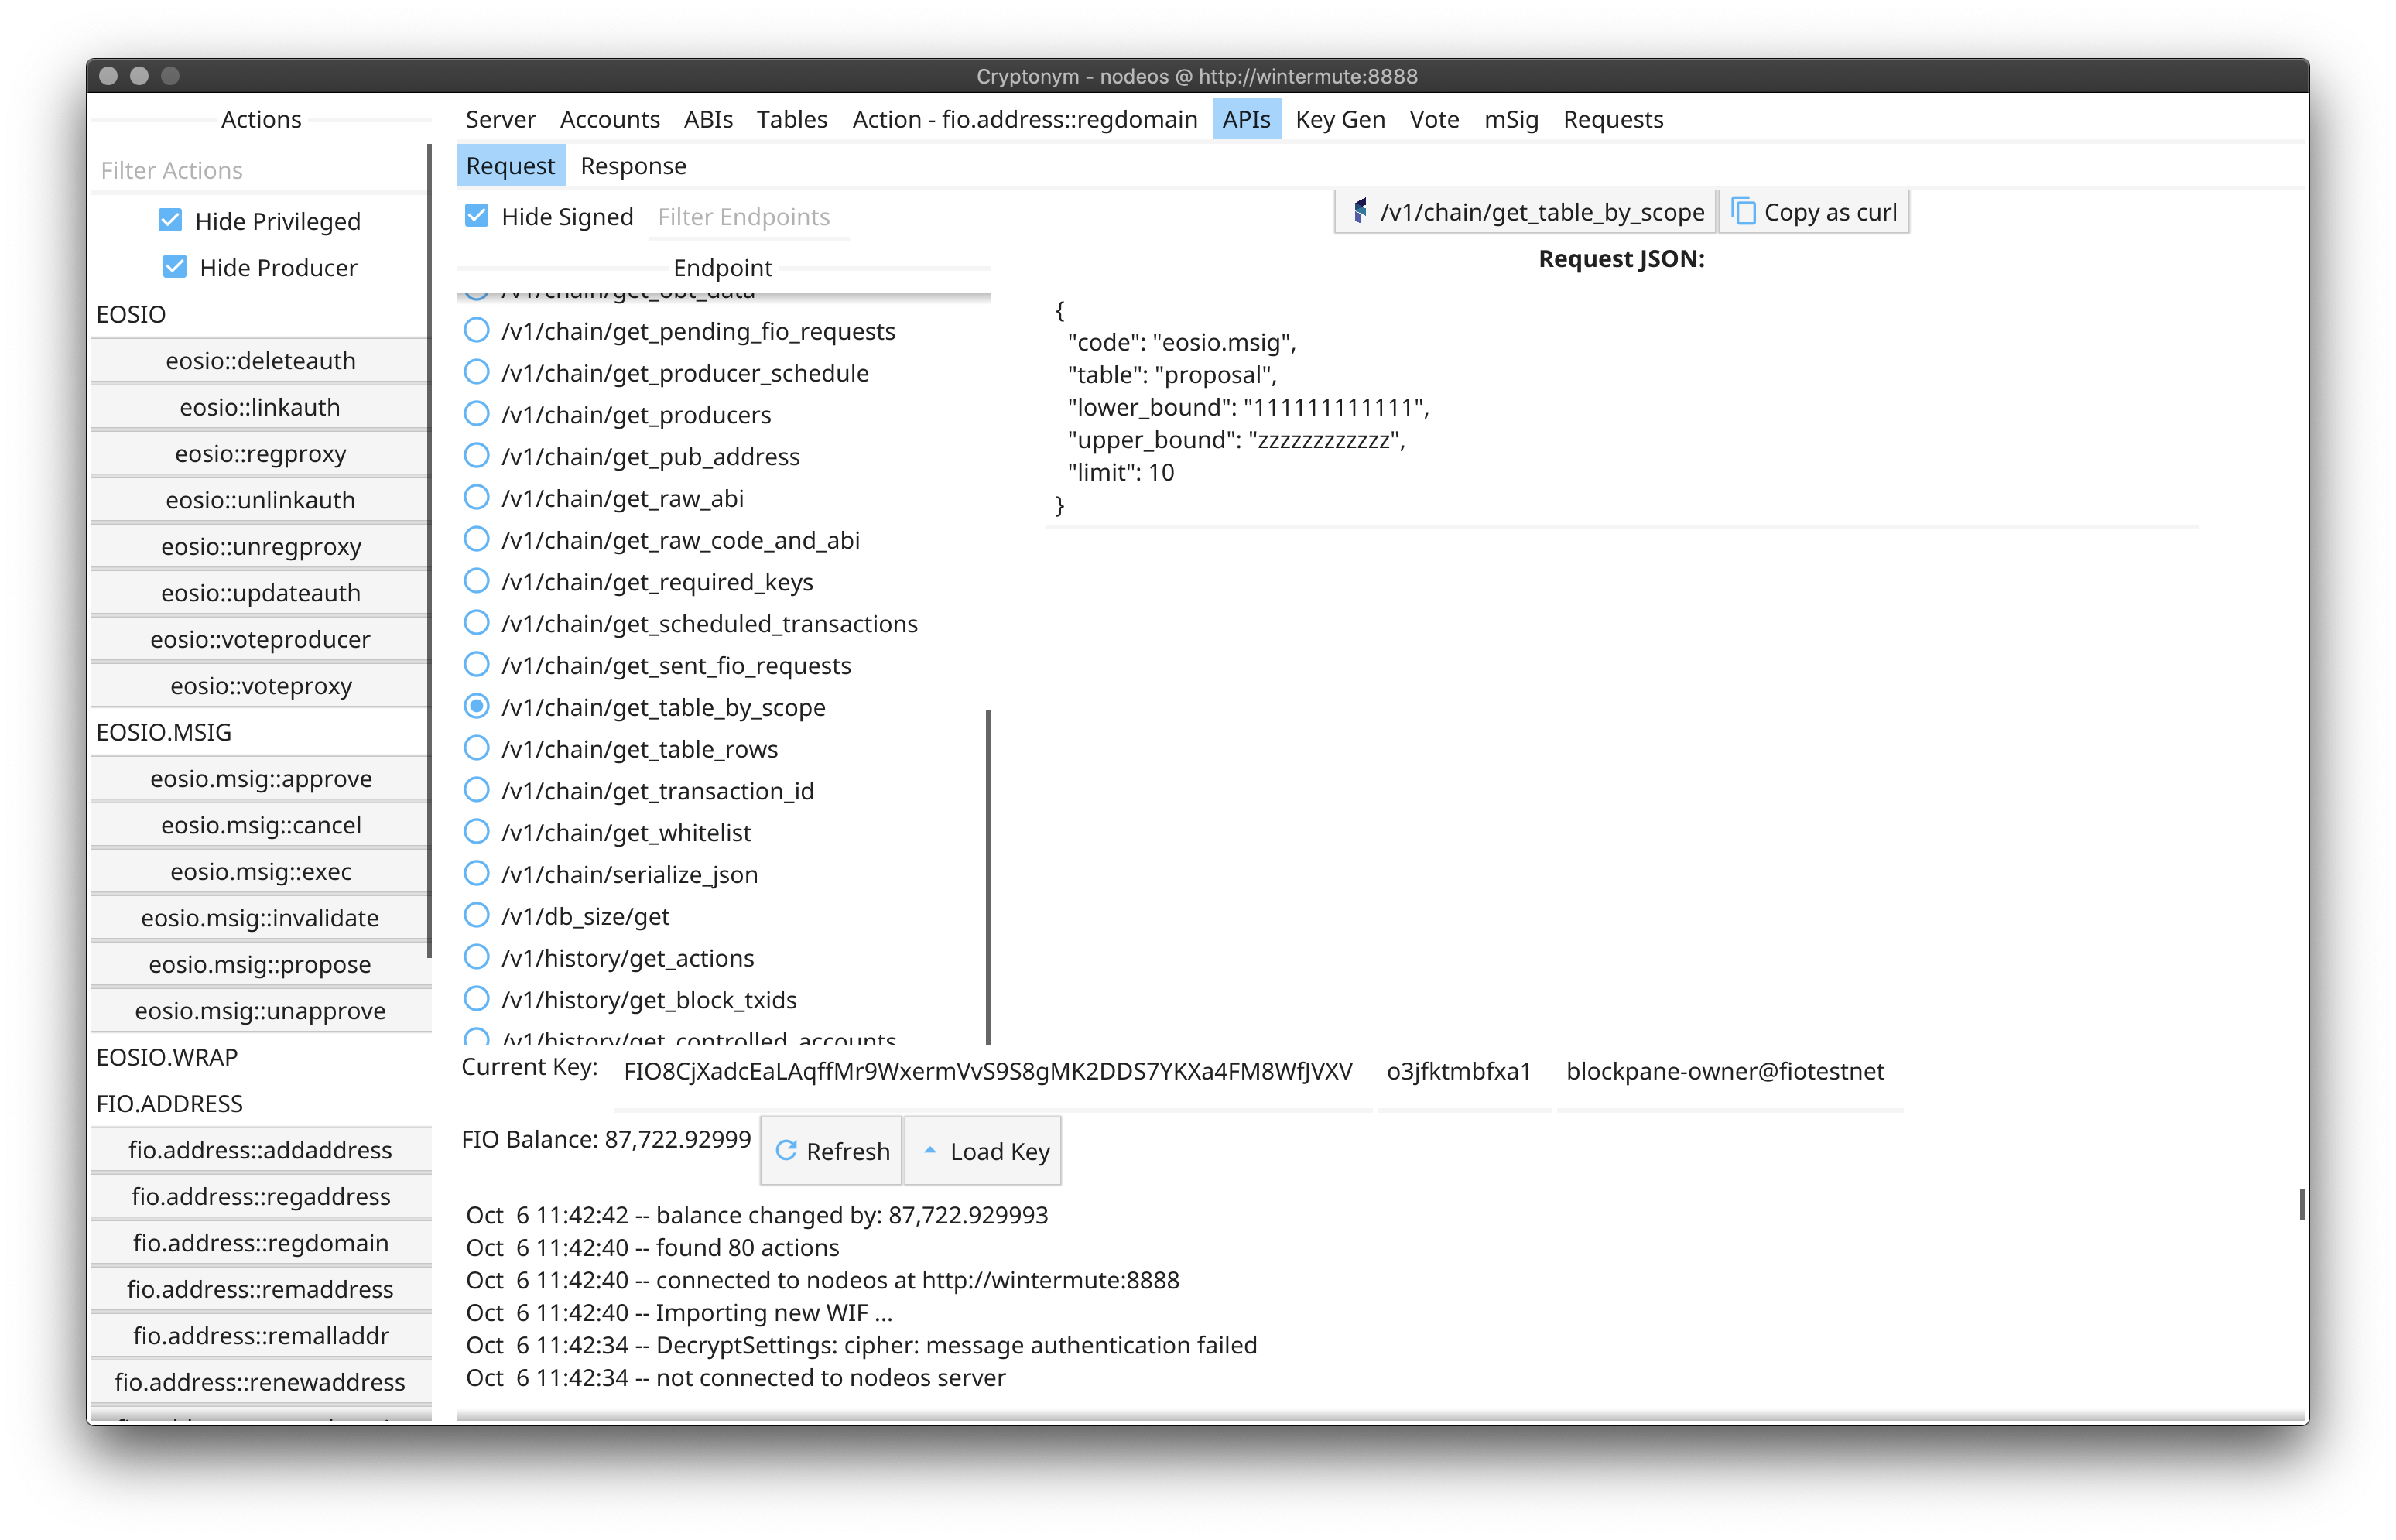Switch to the Response tab
Image resolution: width=2396 pixels, height=1540 pixels.
632,166
